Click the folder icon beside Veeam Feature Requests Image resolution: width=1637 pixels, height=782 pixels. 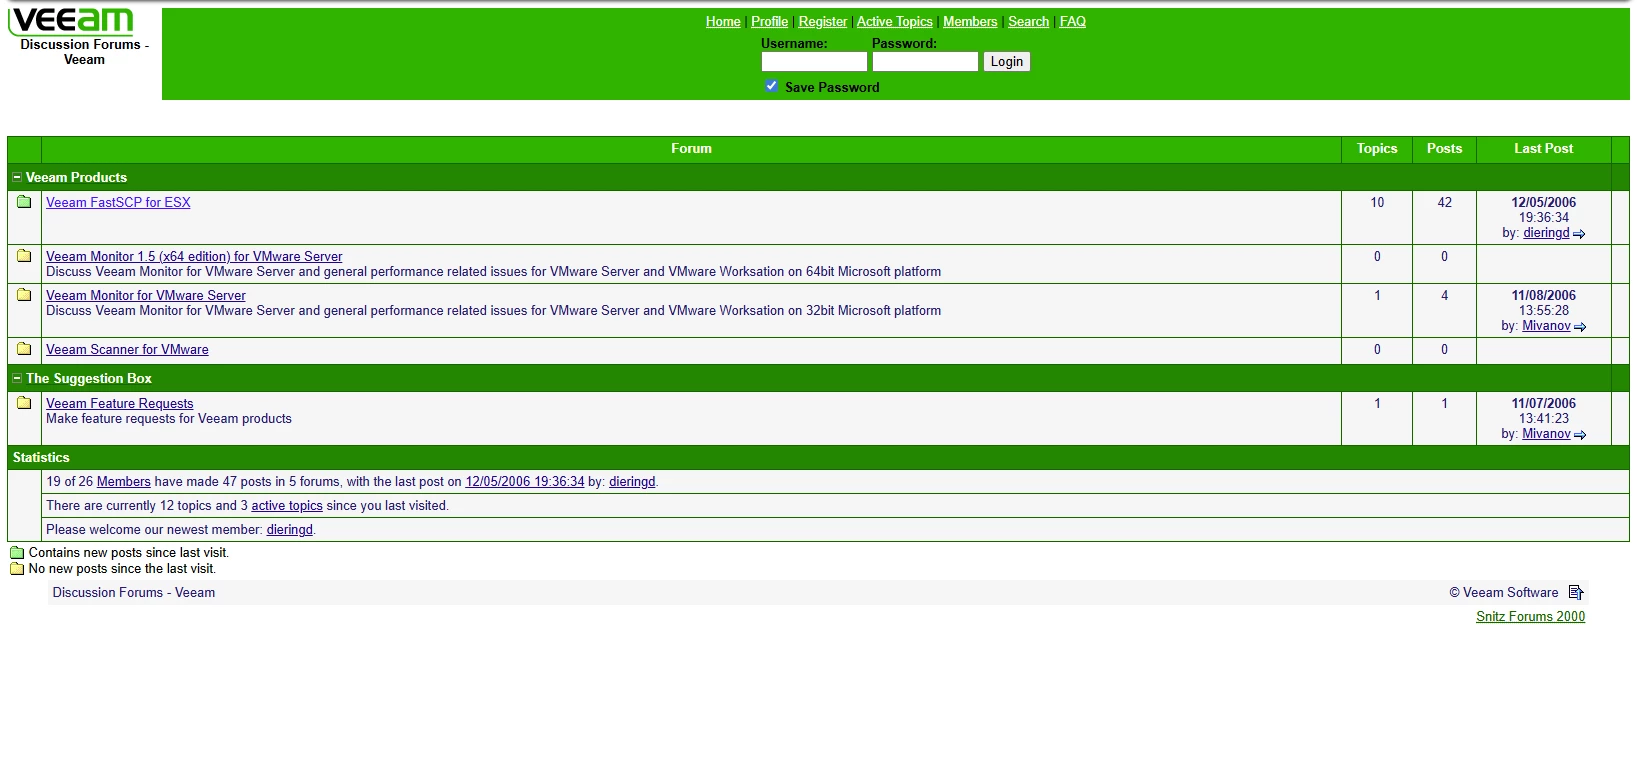pos(24,403)
